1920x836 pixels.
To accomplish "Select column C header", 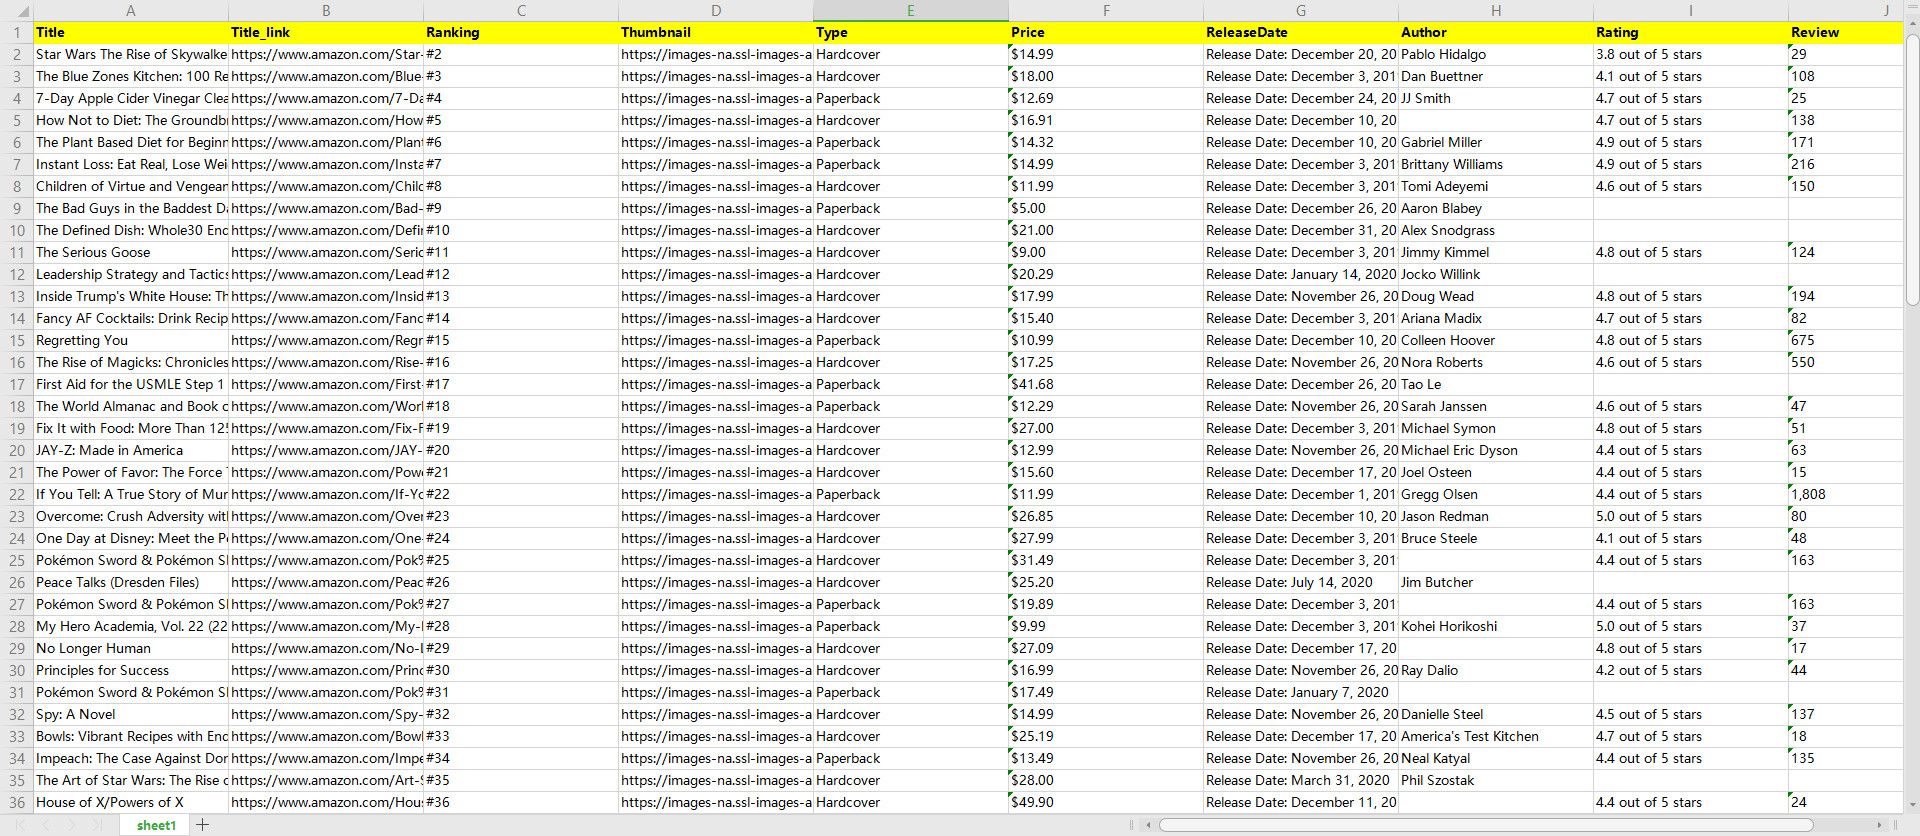I will pos(521,10).
